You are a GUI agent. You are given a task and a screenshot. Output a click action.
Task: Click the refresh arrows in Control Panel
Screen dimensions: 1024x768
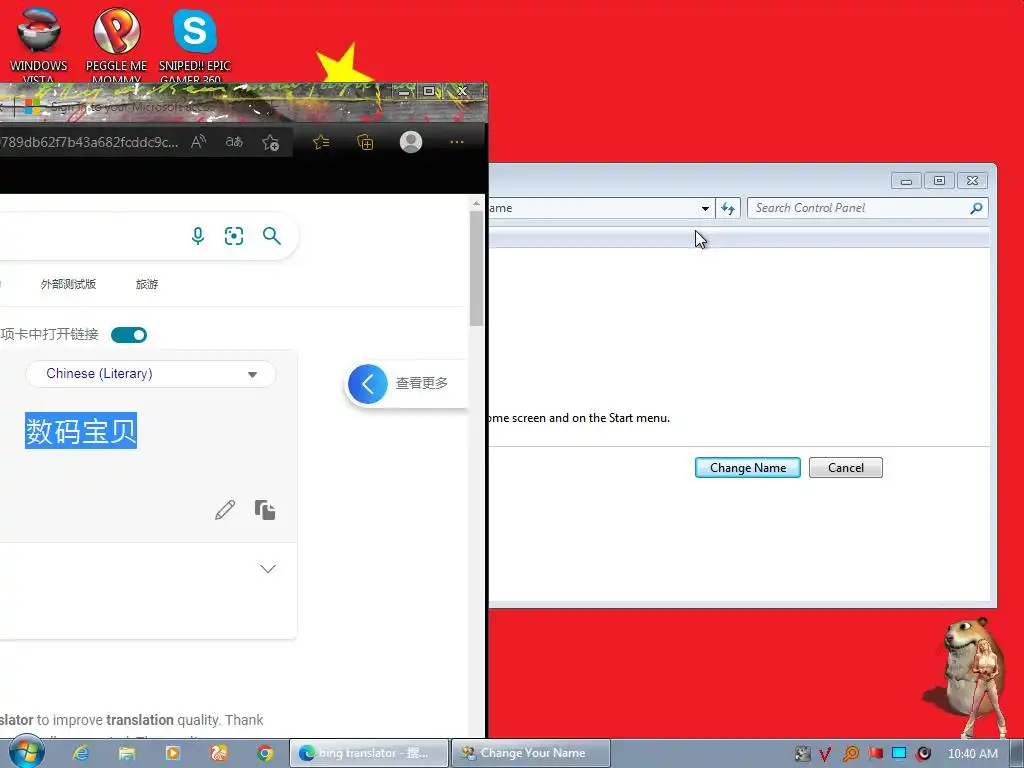728,208
